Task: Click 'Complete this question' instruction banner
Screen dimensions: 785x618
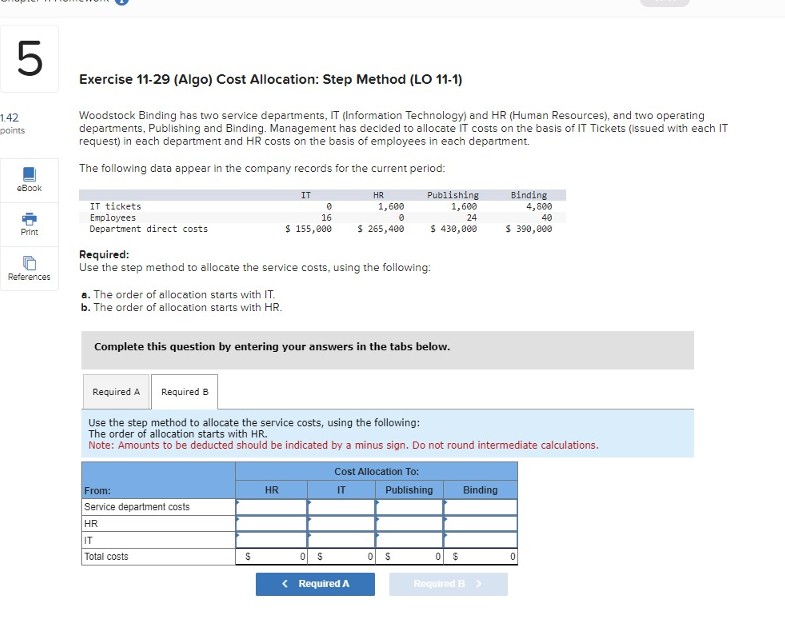Action: 387,350
